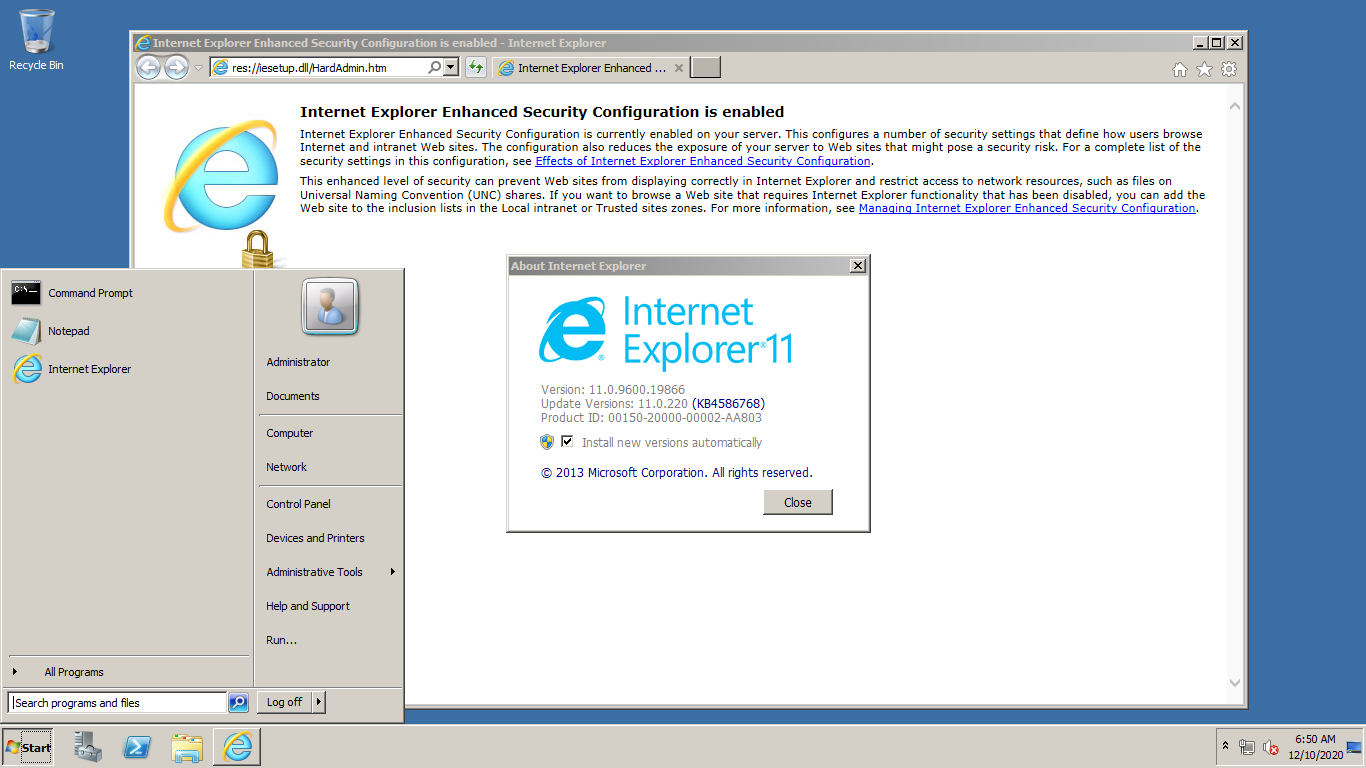This screenshot has height=768, width=1366.
Task: Open Server Manager from taskbar
Action: (88, 747)
